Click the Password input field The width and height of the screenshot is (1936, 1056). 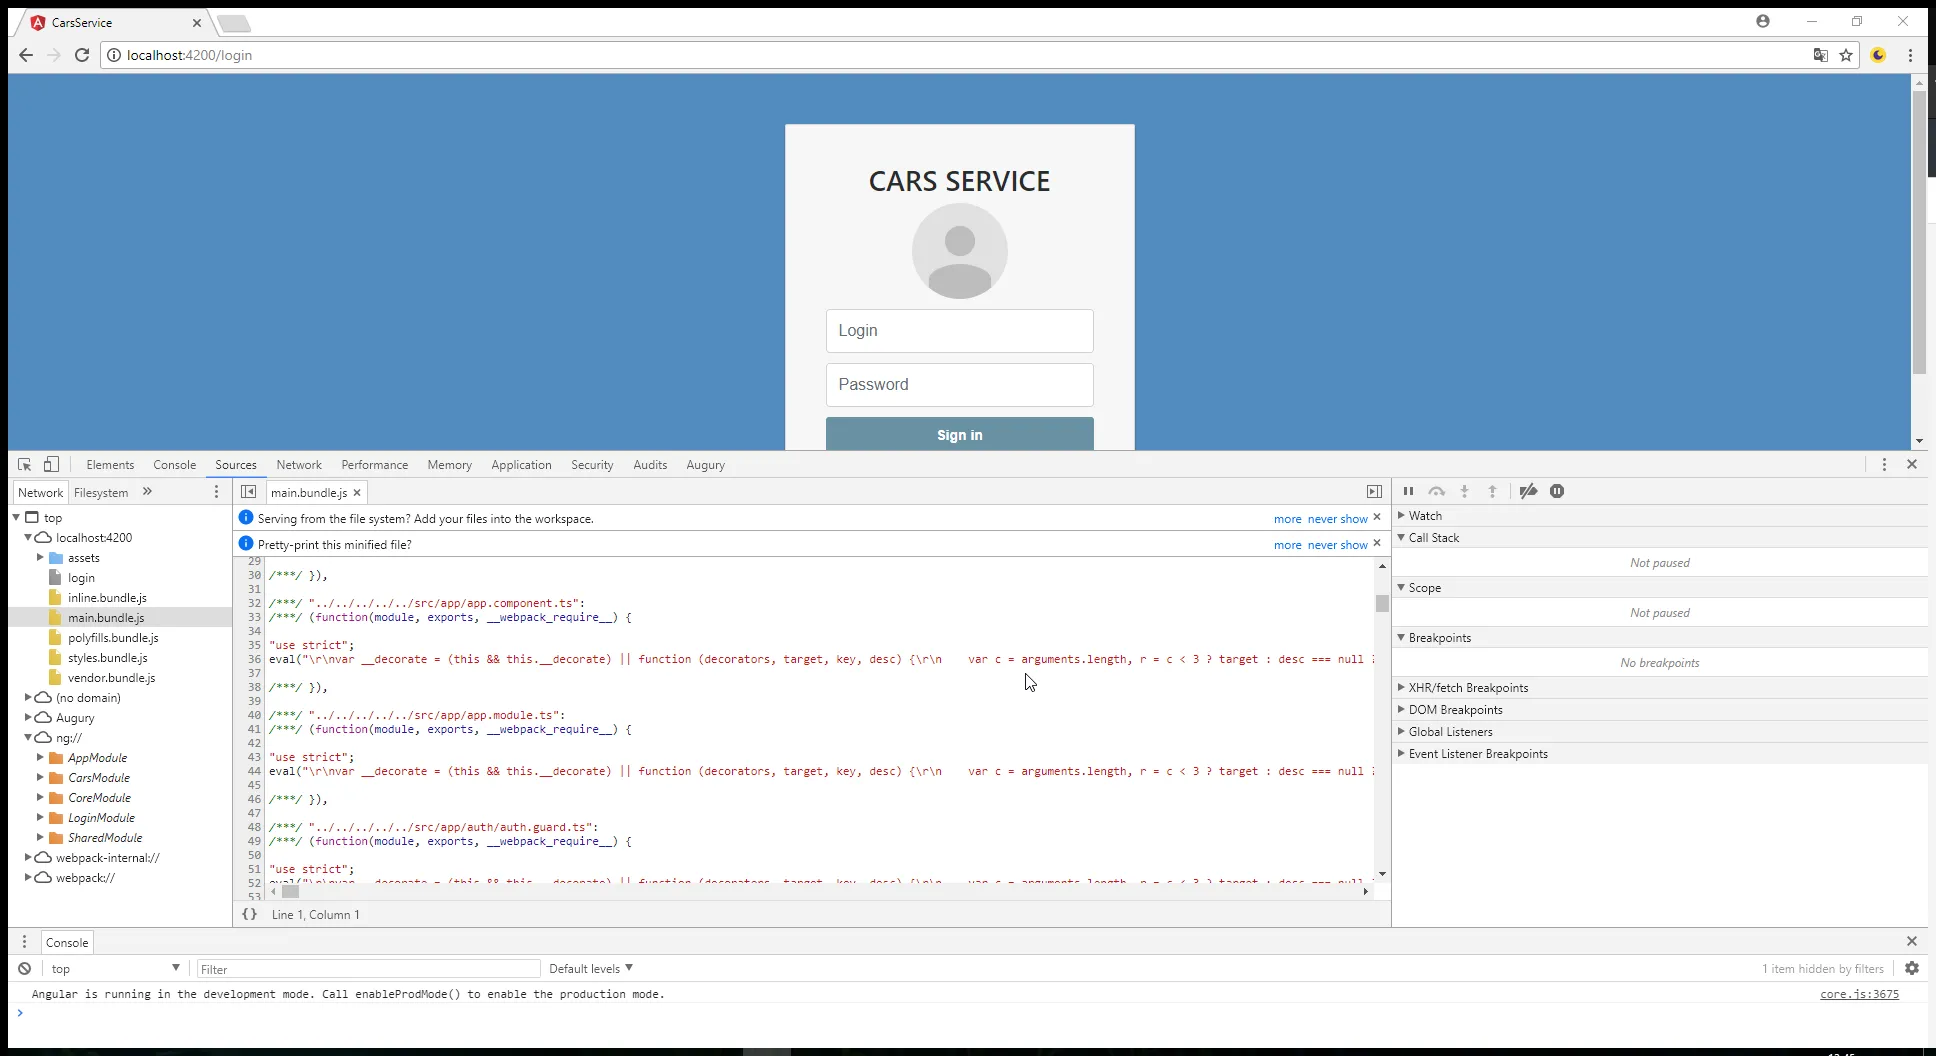[x=960, y=385]
